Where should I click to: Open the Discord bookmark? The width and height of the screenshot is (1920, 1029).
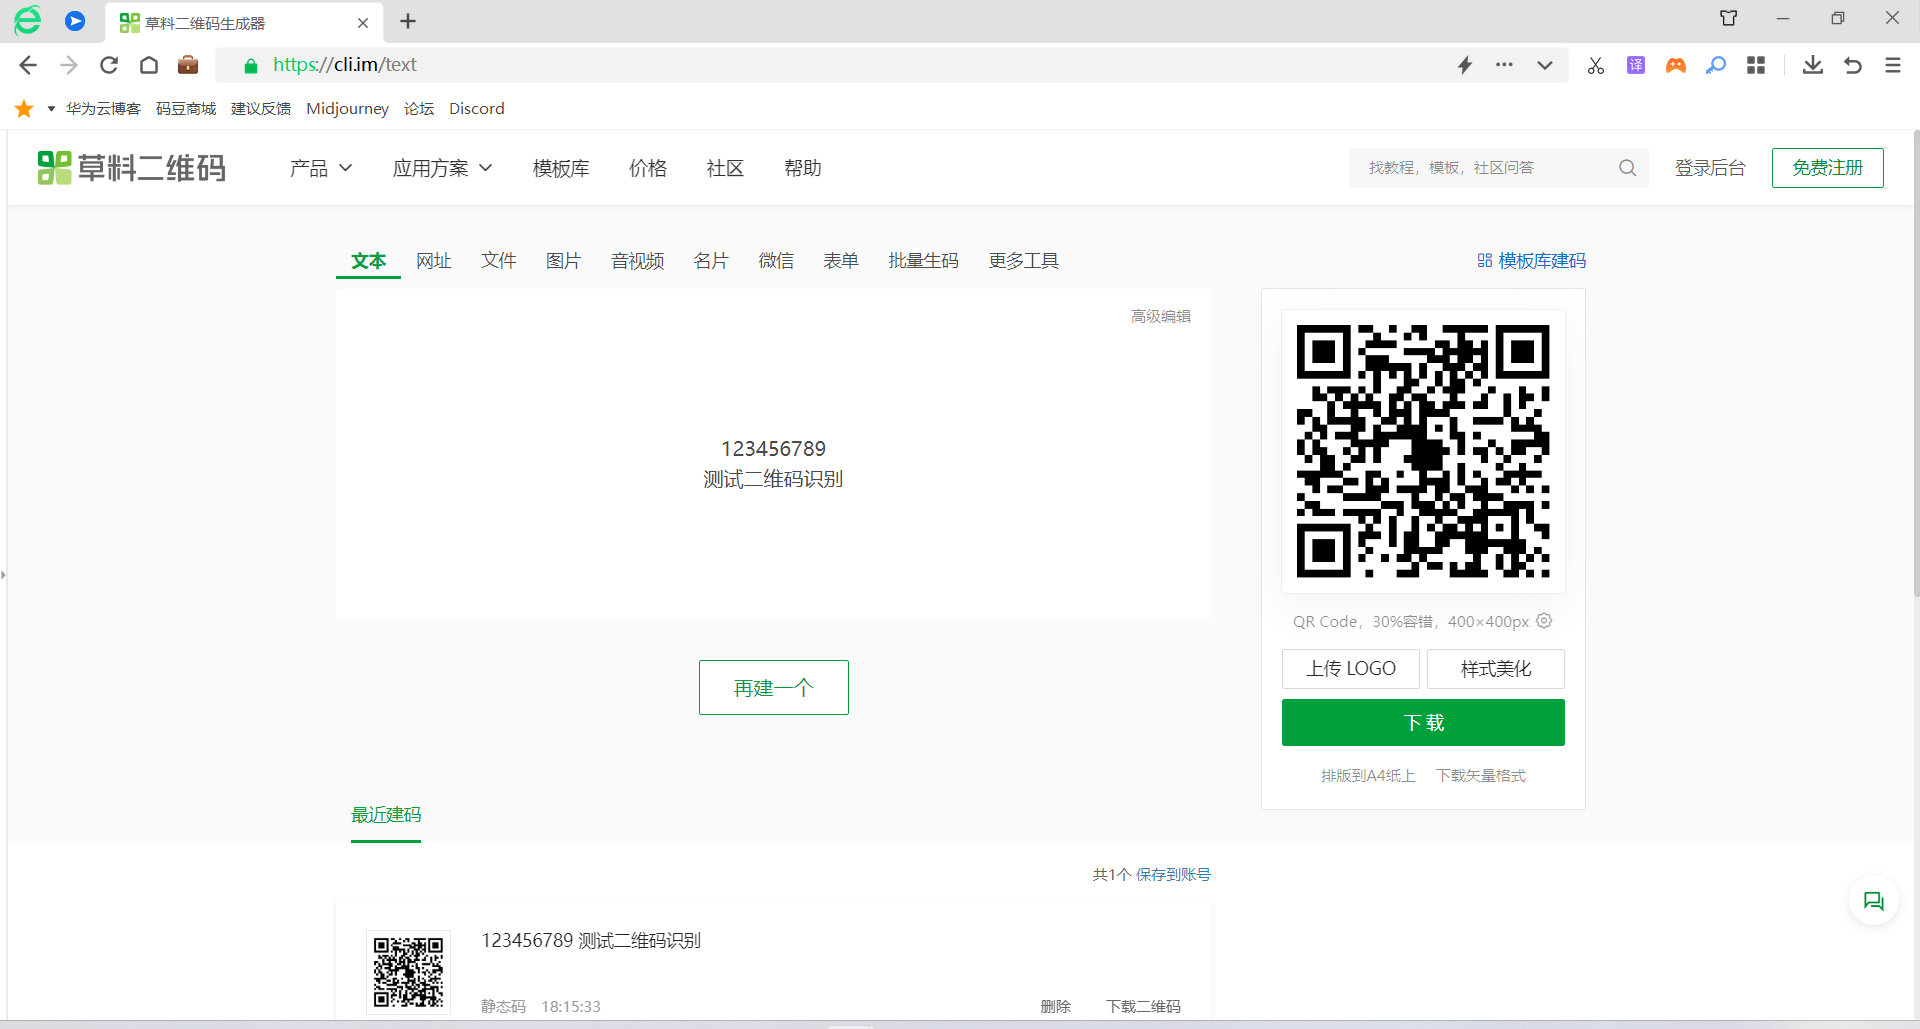click(x=477, y=108)
